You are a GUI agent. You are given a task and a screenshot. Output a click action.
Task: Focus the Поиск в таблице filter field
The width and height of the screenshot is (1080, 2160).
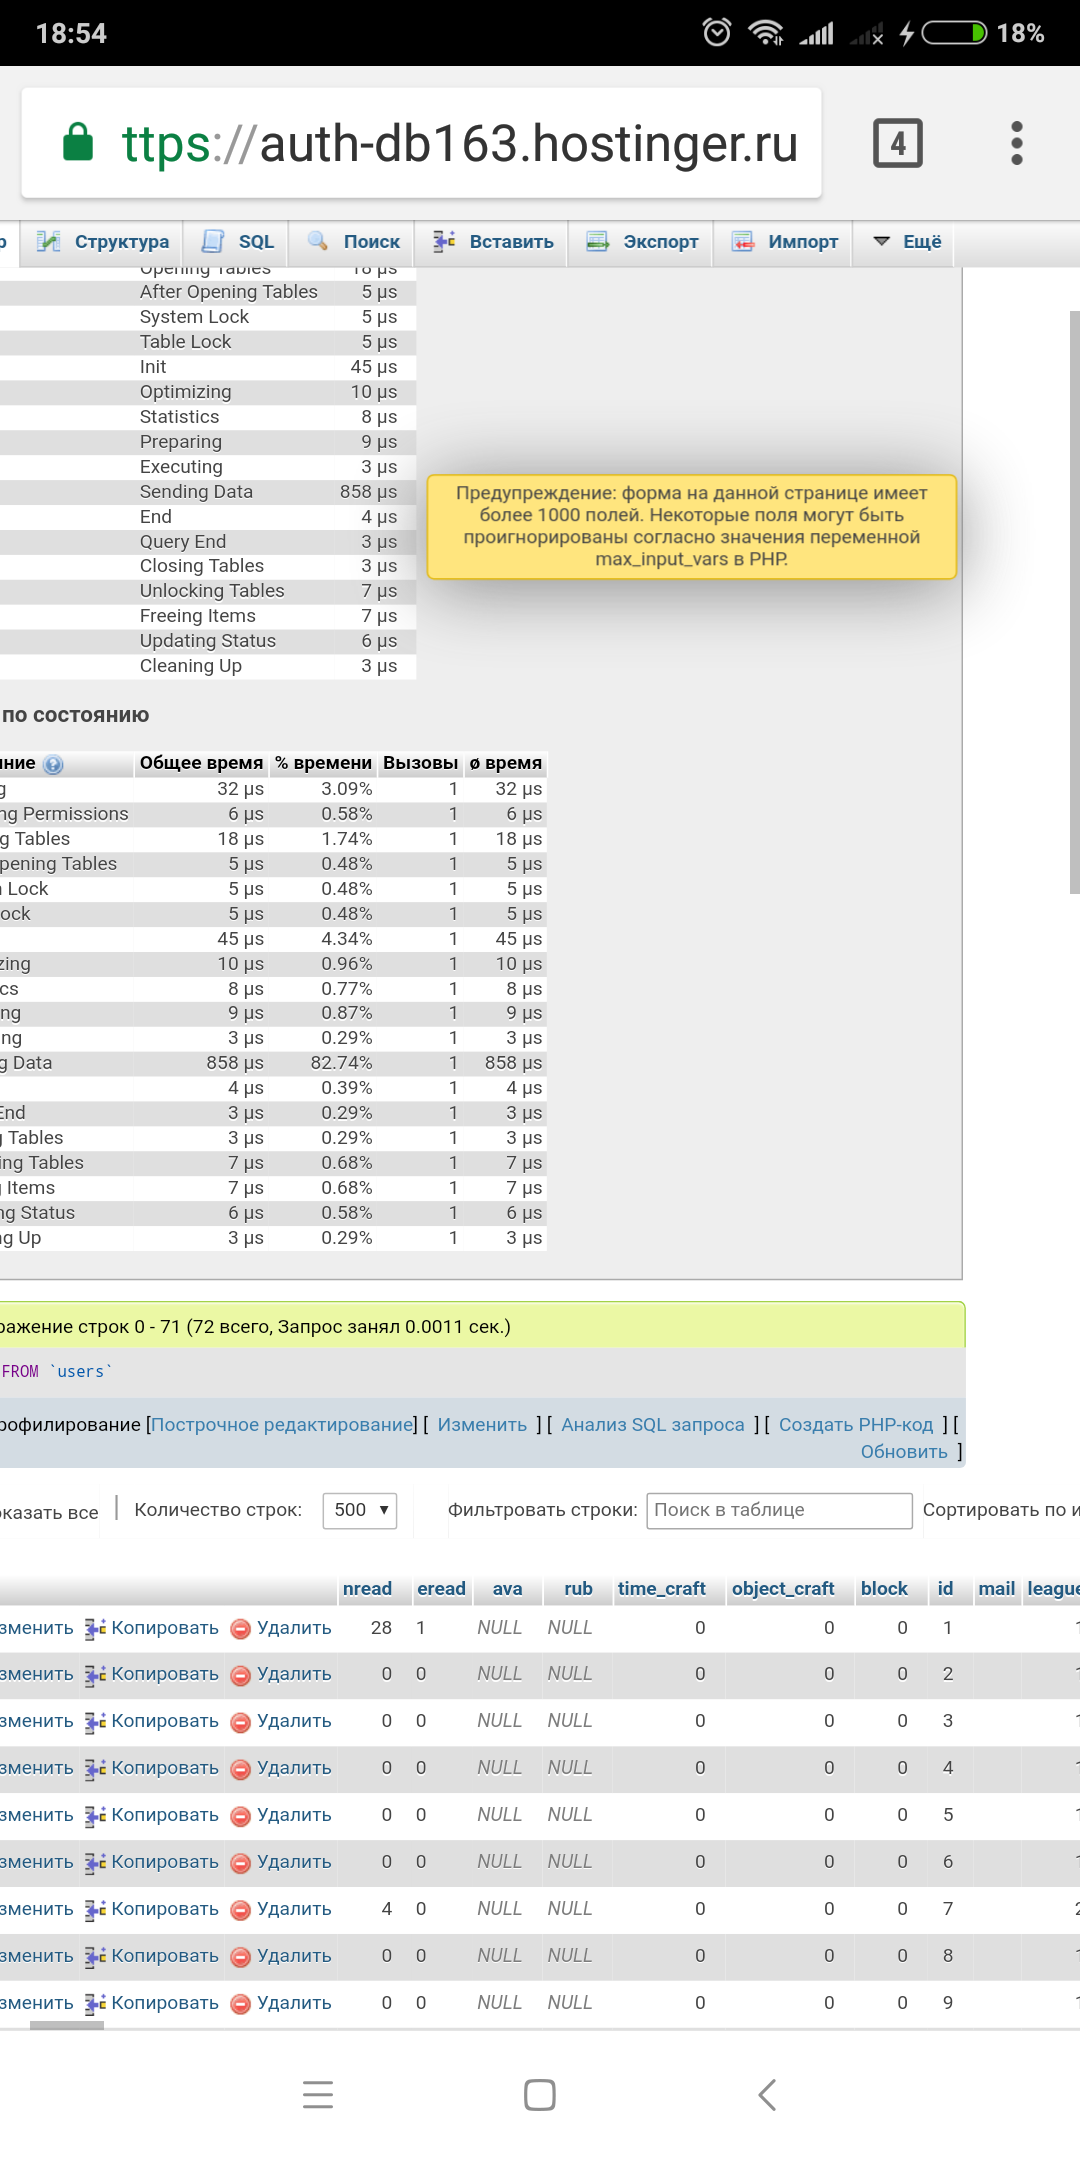tap(779, 1510)
